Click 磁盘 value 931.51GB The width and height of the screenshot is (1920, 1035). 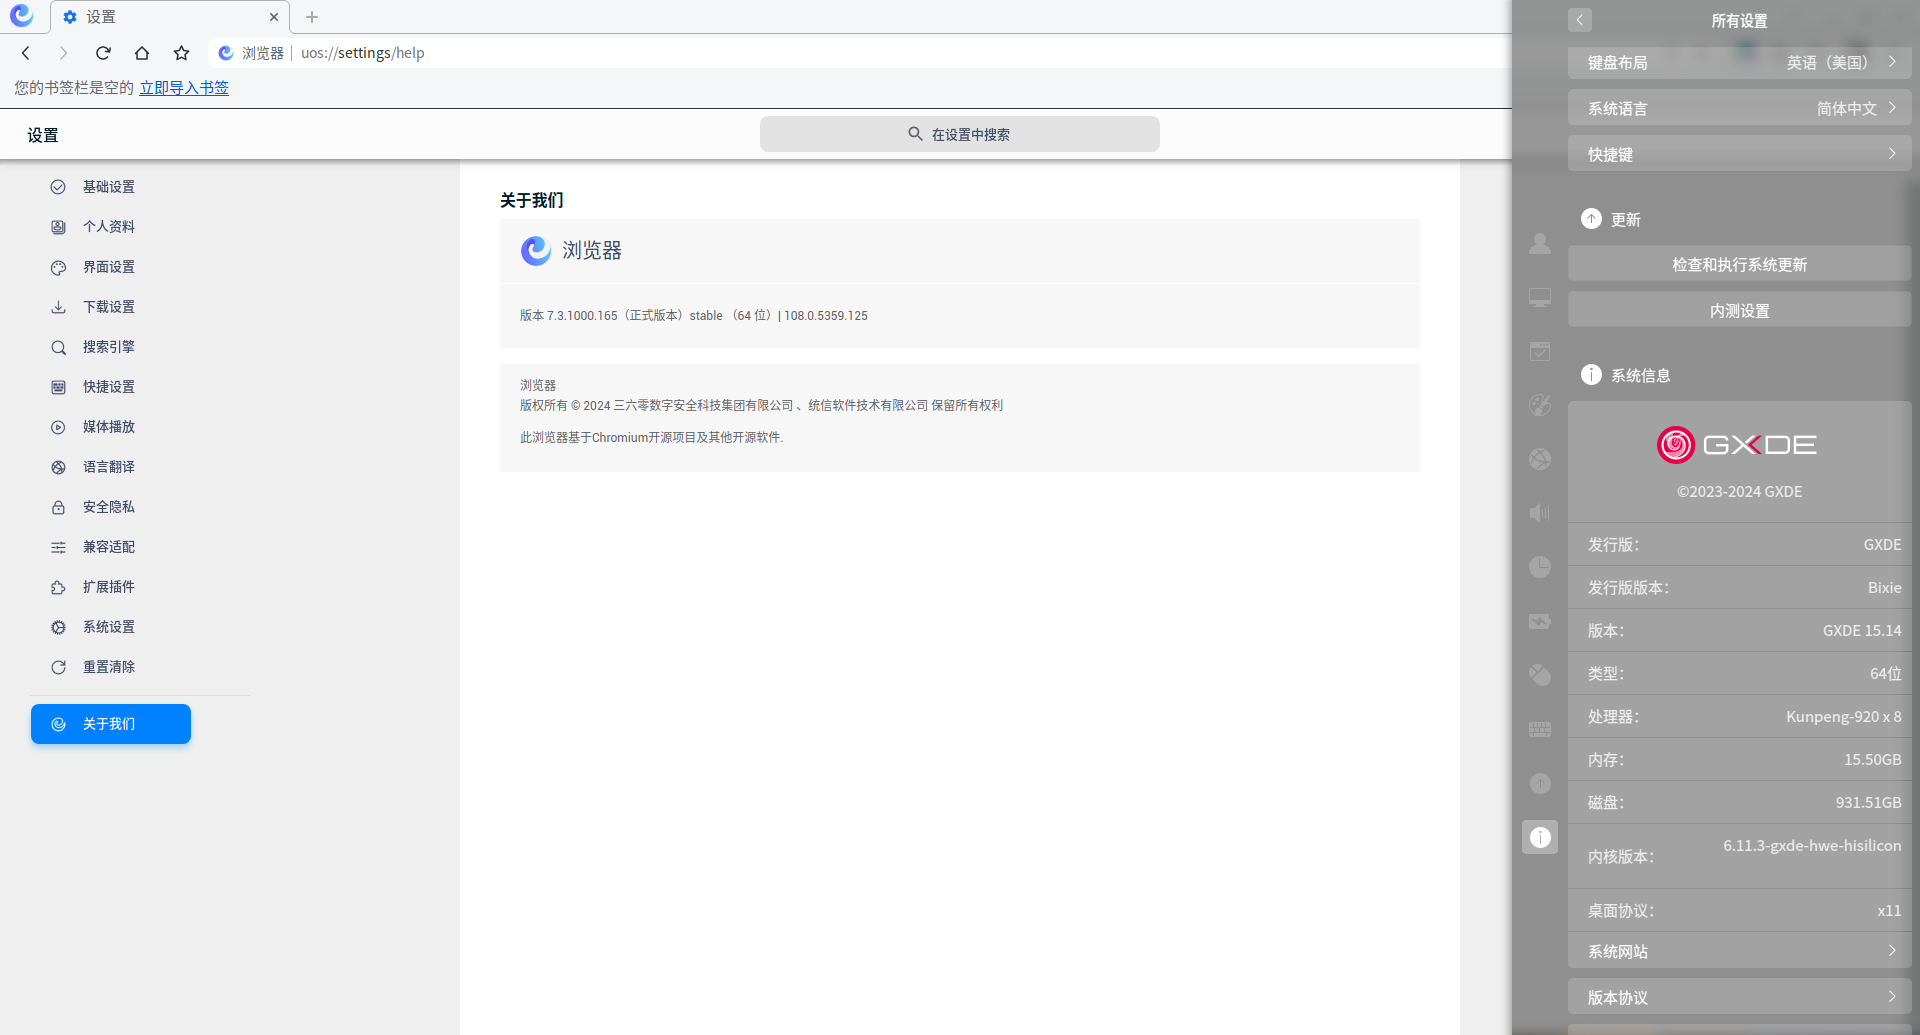1868,803
